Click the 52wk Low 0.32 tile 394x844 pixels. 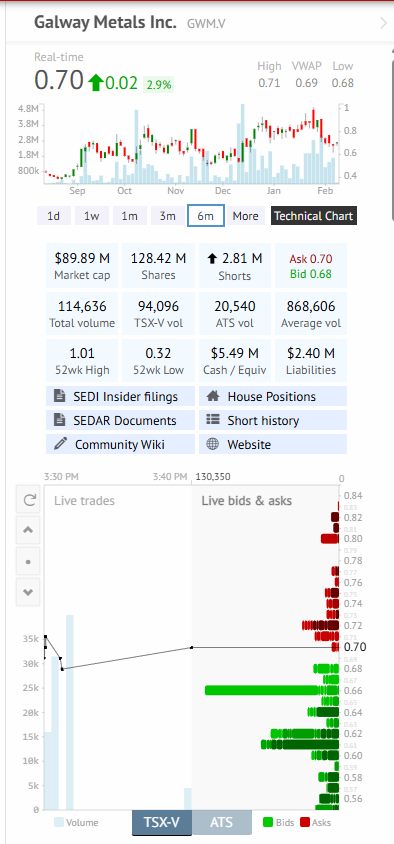coord(158,361)
